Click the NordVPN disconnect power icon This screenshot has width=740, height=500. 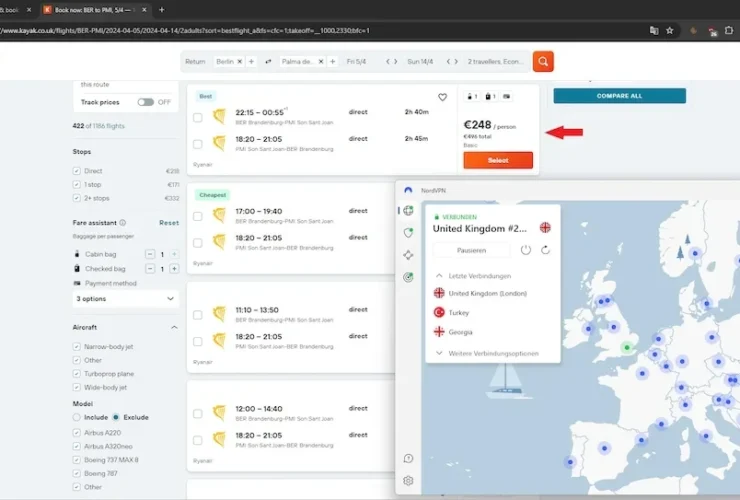point(526,250)
